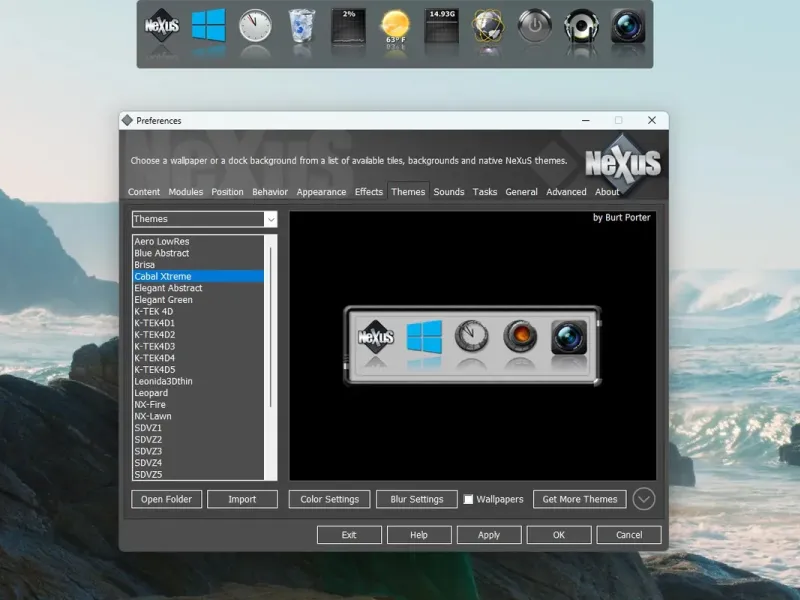The image size is (800, 600).
Task: Select the K-TEK4D5 theme
Action: 198,370
